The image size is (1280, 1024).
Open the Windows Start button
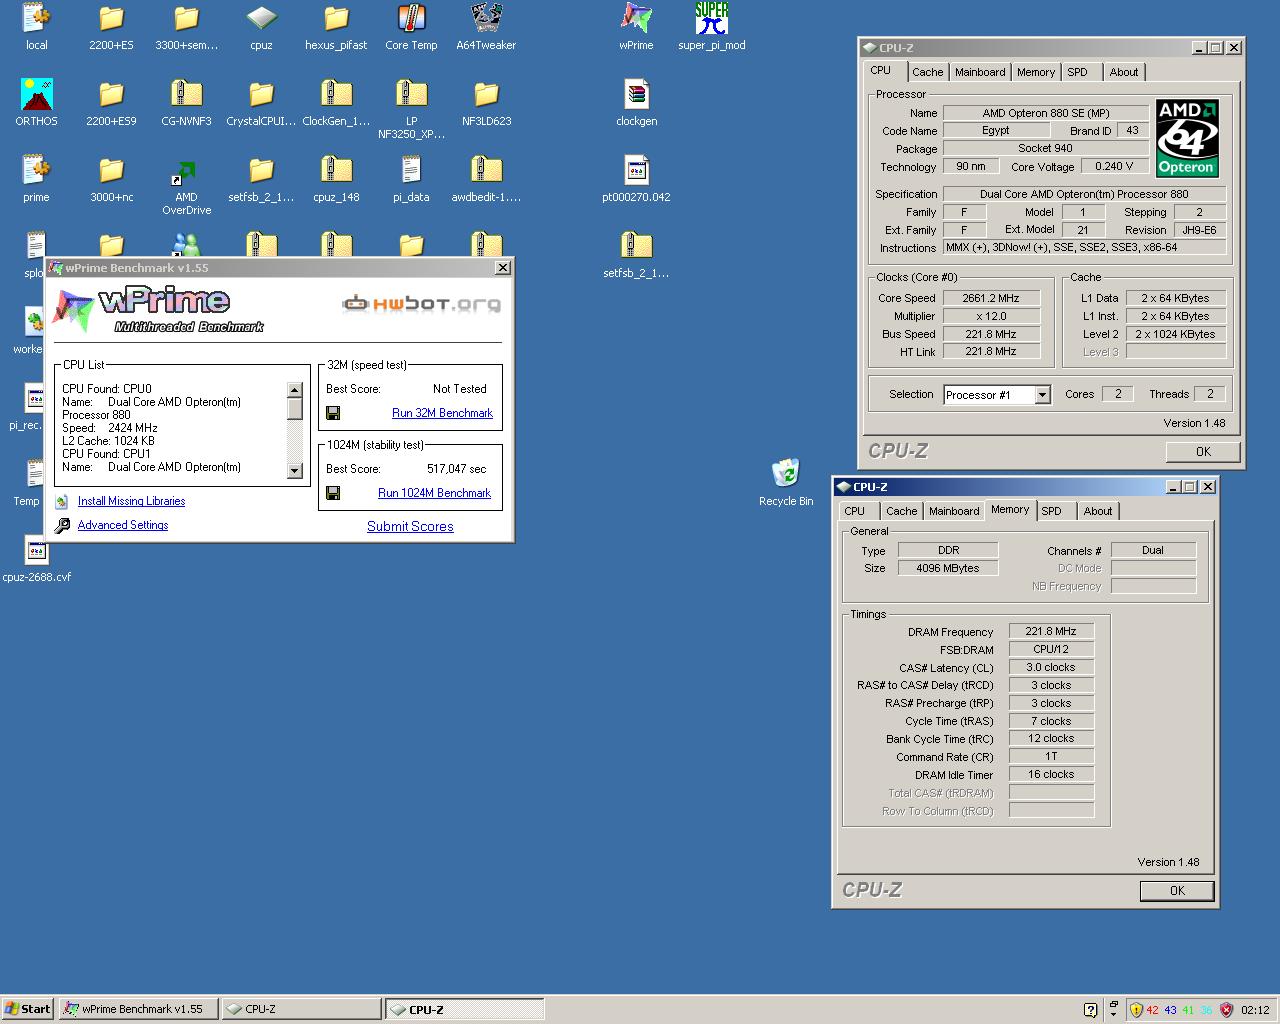[x=28, y=1009]
